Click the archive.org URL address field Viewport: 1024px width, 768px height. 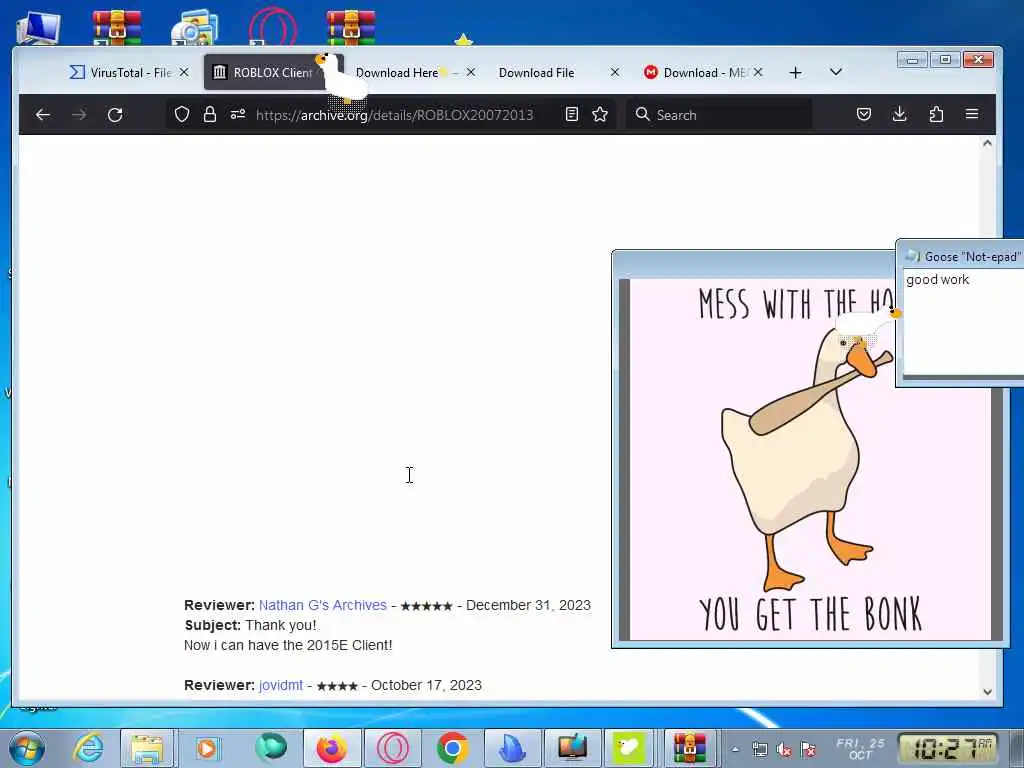(394, 115)
